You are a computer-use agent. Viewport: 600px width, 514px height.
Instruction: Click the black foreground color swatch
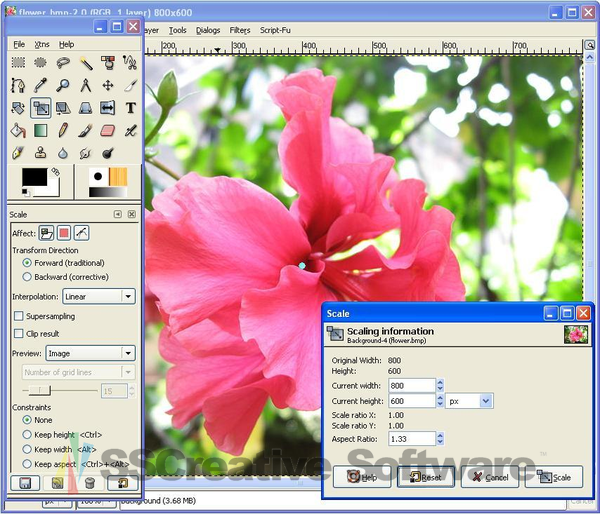point(34,177)
